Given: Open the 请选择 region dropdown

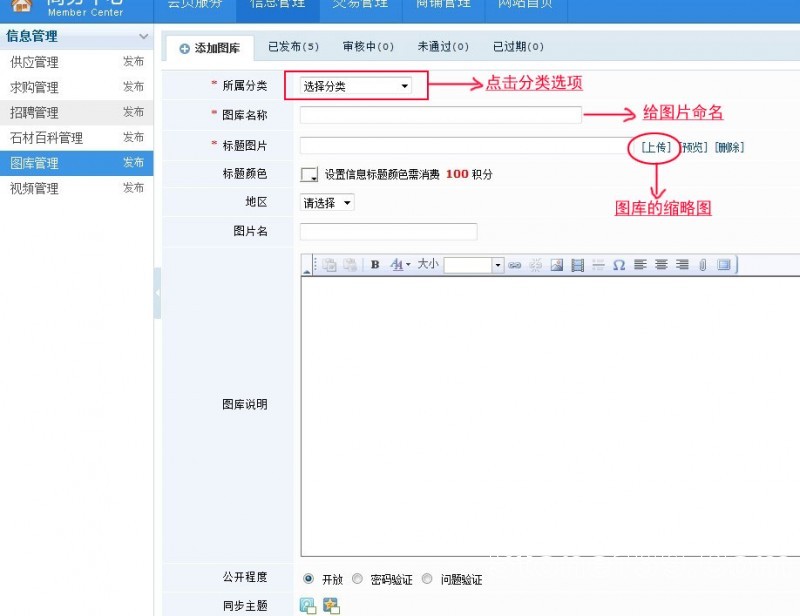Looking at the screenshot, I should 324,202.
